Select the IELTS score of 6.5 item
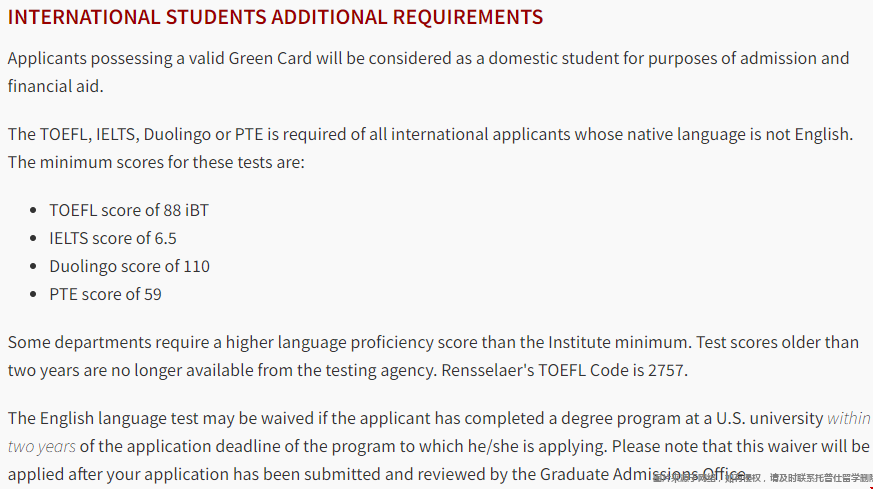This screenshot has width=873, height=489. tap(113, 238)
